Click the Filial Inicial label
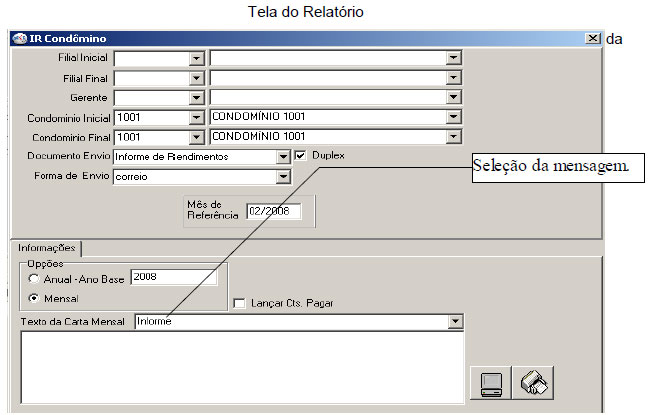 click(83, 58)
